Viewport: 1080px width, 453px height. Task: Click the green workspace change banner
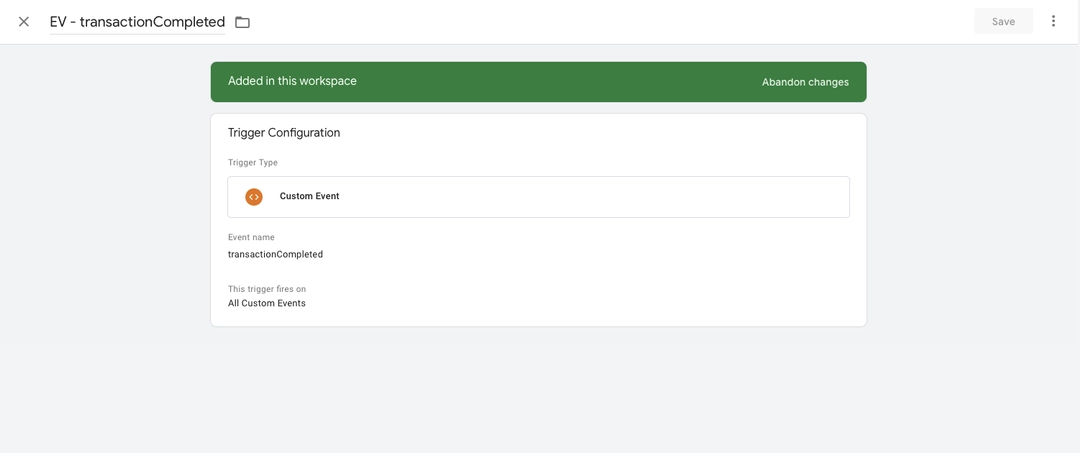pyautogui.click(x=539, y=82)
